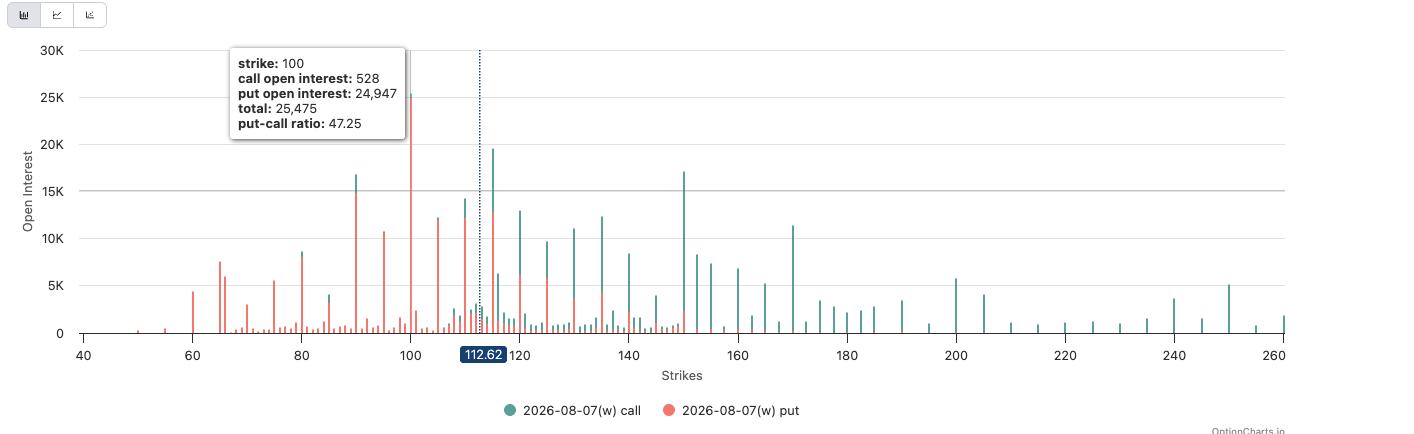The height and width of the screenshot is (434, 1414).
Task: Open the OptionCharts.io credit link
Action: (x=1248, y=429)
